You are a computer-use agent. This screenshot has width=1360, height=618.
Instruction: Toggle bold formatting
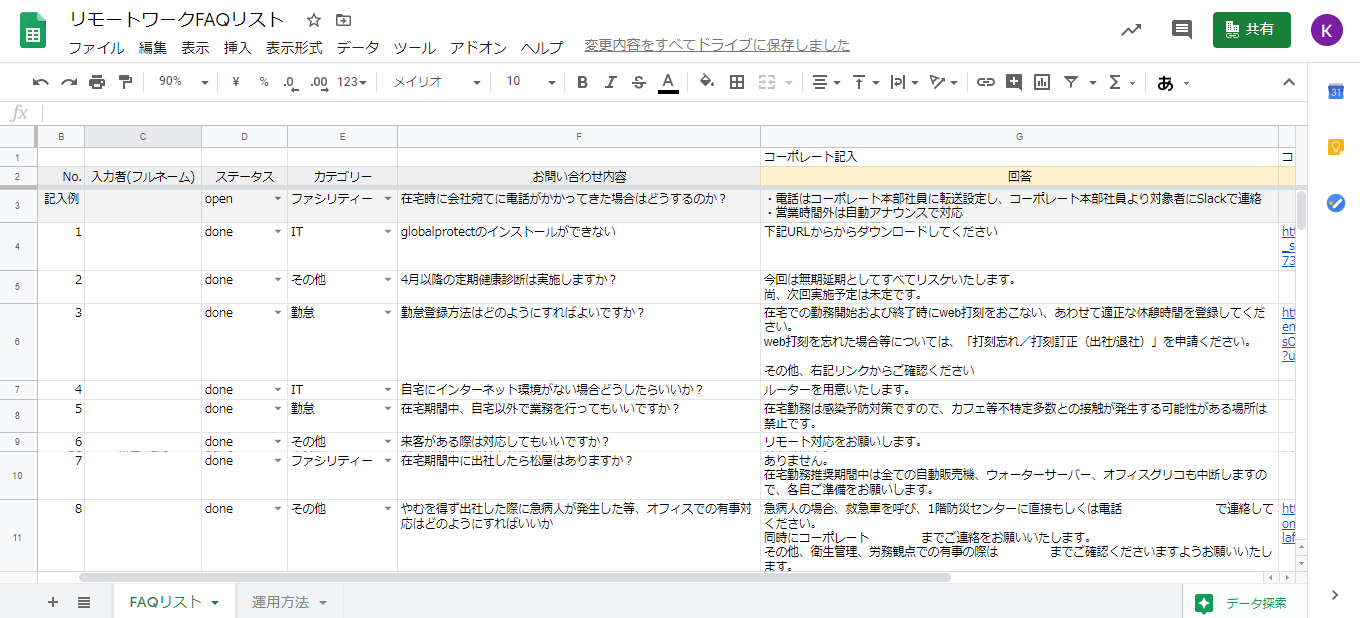pos(583,82)
